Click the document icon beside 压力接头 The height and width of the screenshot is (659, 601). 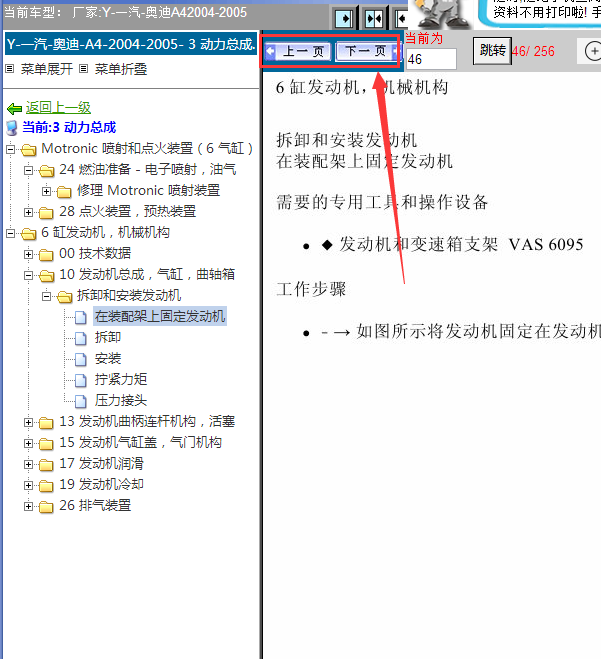[80, 401]
